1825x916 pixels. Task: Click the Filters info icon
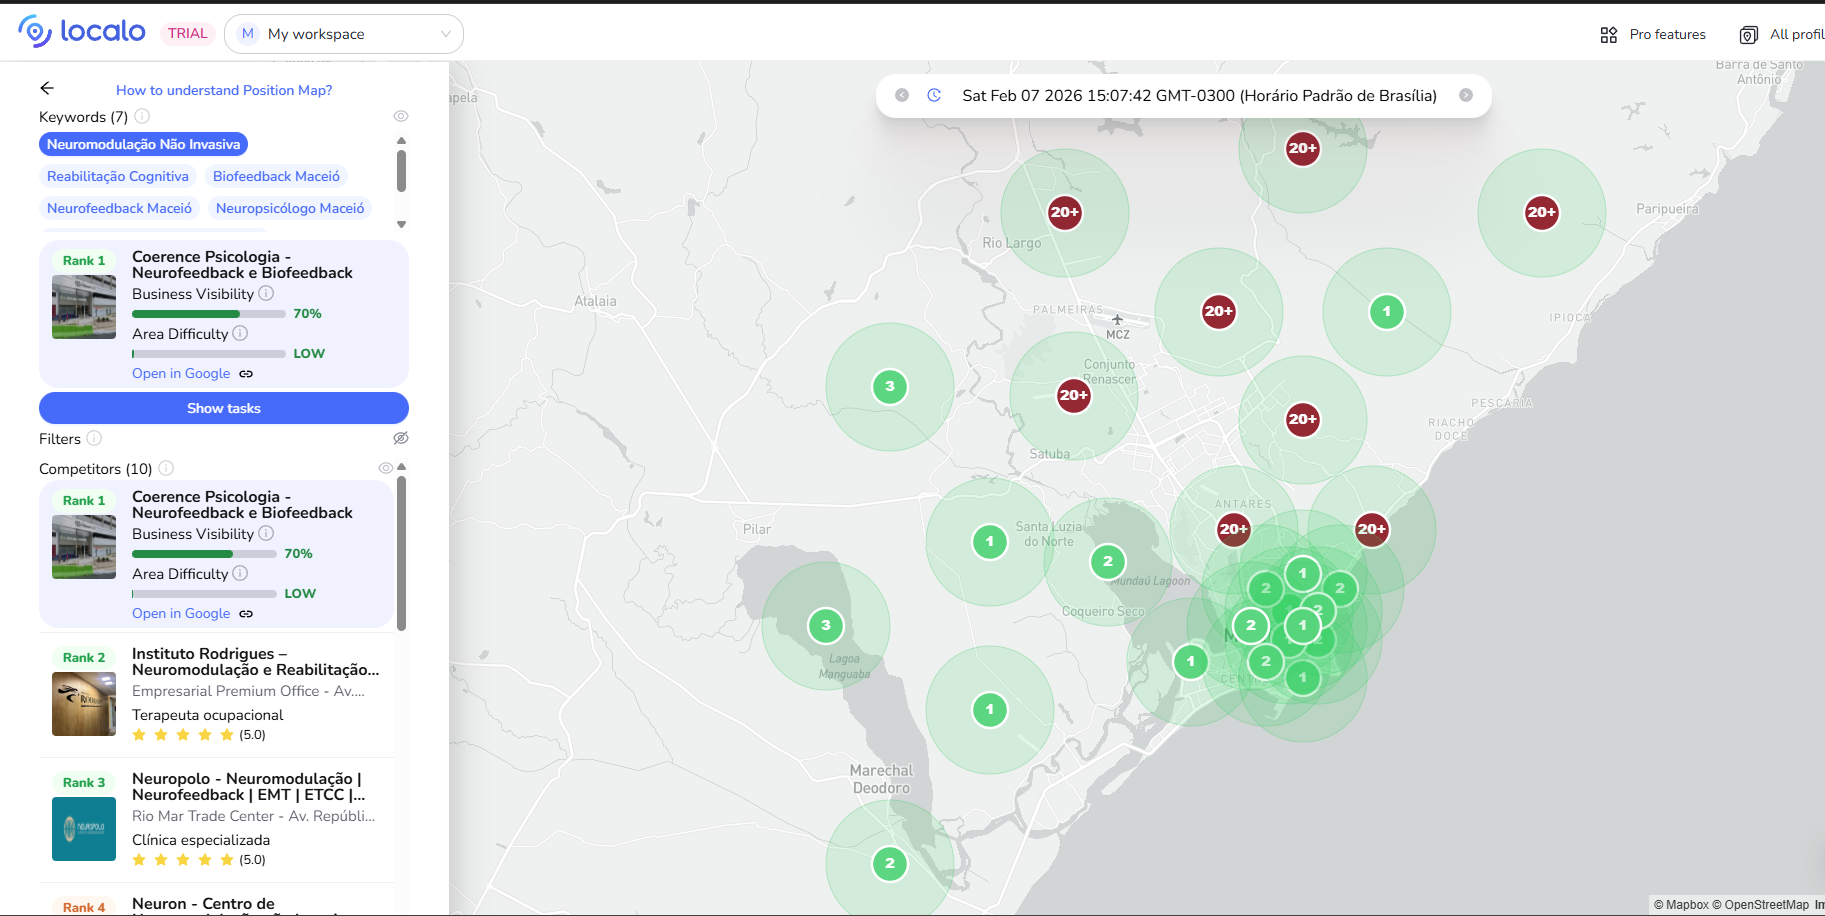click(94, 438)
